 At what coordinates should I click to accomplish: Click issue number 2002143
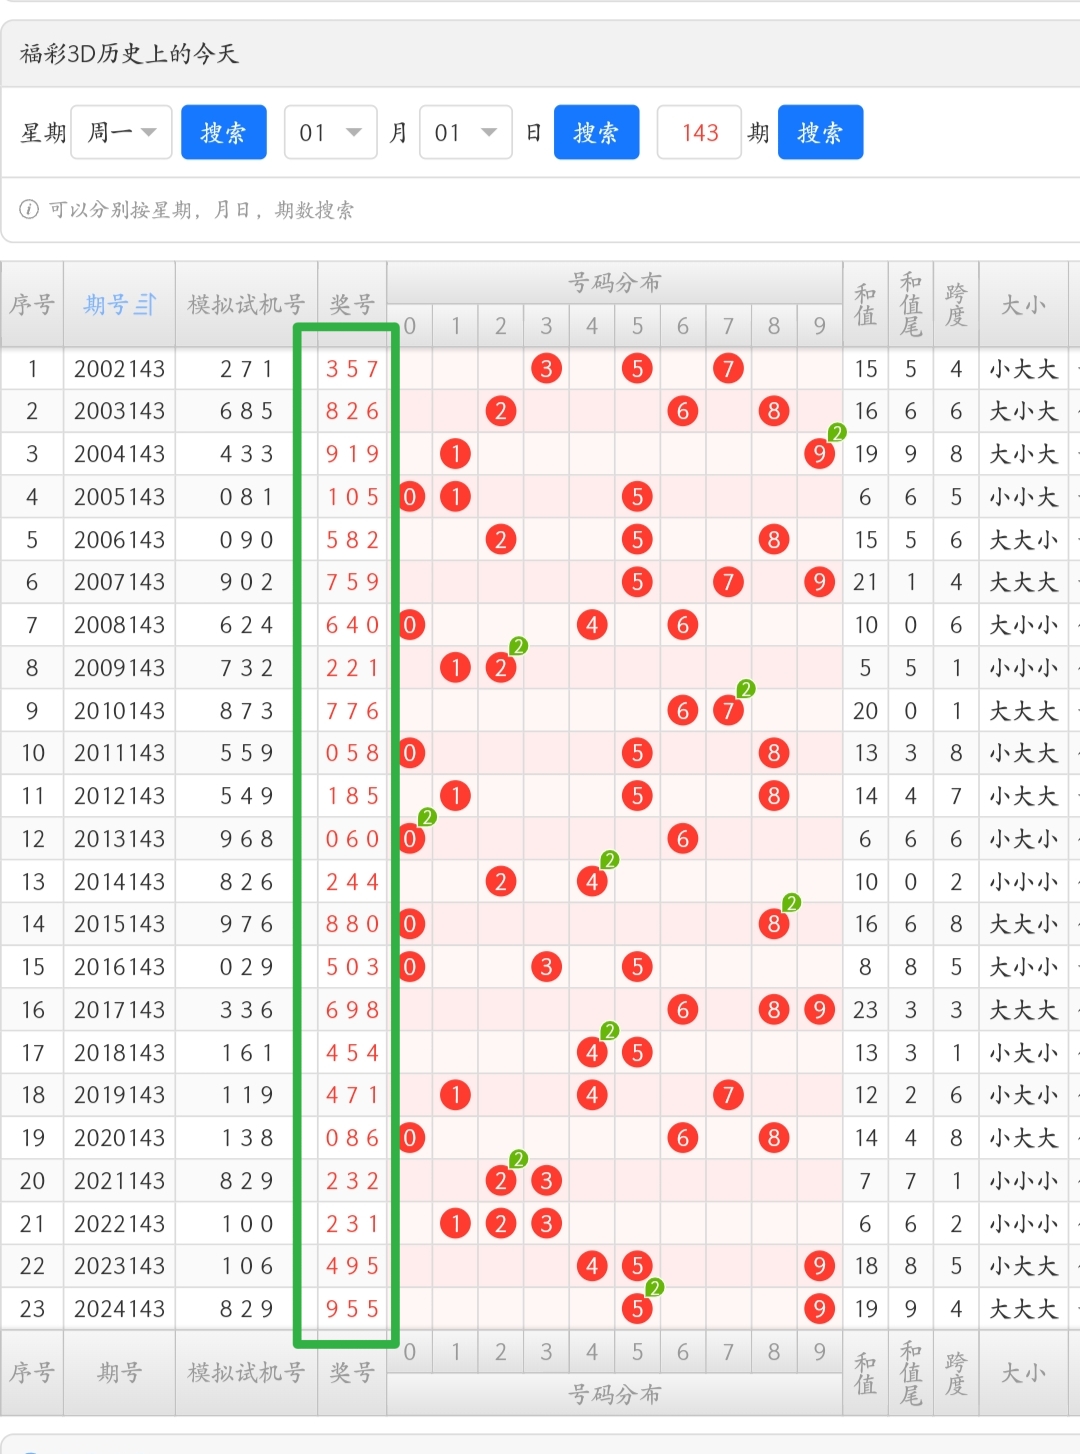(119, 369)
